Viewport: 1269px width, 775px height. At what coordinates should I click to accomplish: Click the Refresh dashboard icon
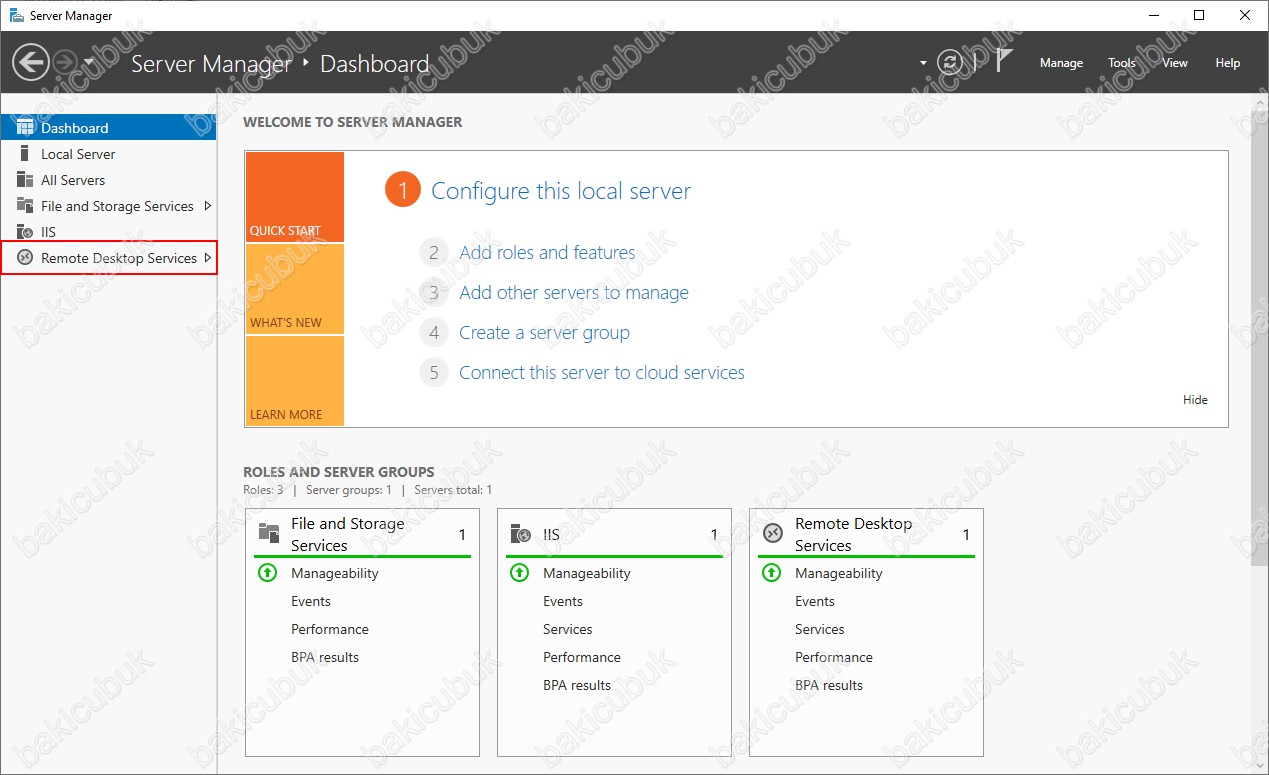tap(950, 62)
